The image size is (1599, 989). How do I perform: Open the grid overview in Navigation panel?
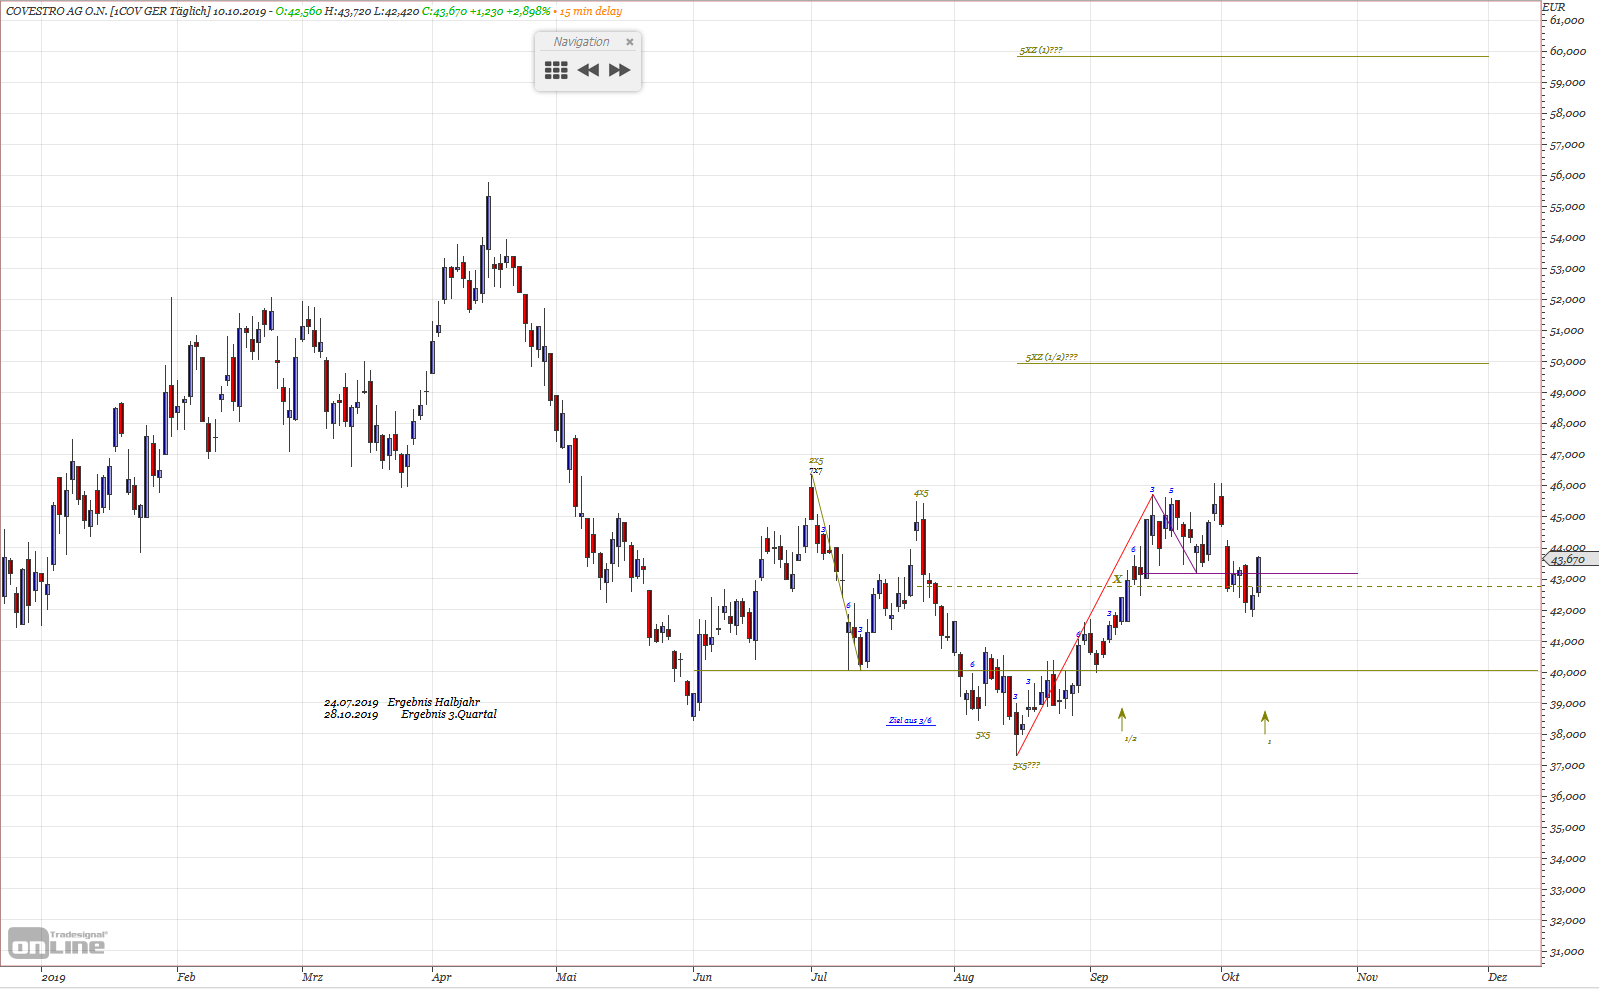click(x=556, y=70)
